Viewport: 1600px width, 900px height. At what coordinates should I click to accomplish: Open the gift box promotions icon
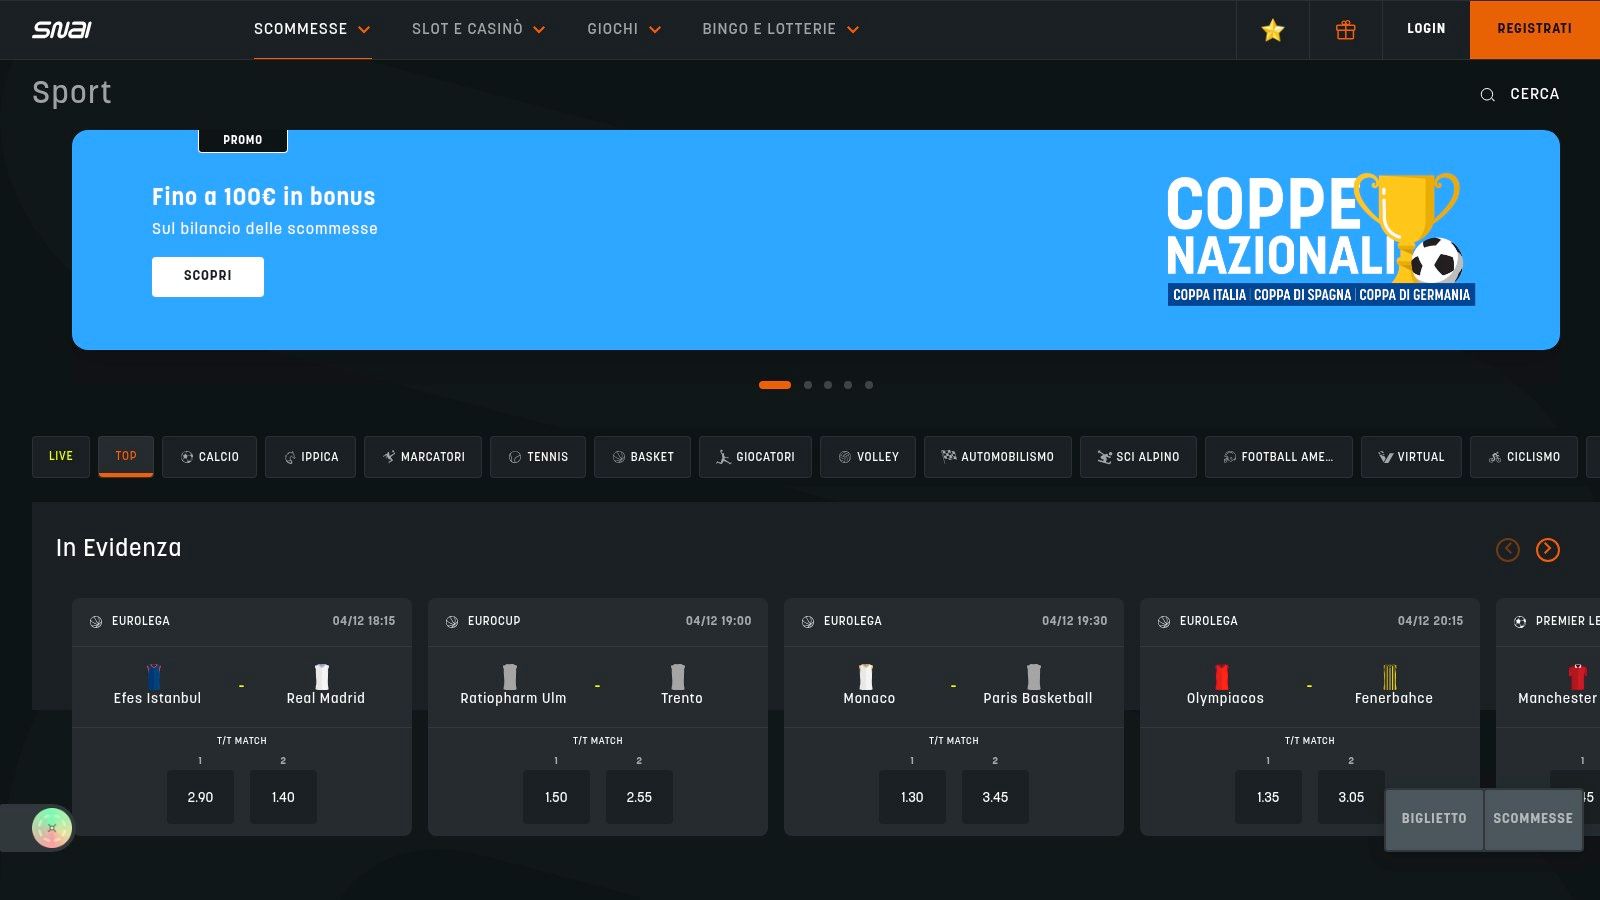pyautogui.click(x=1345, y=30)
